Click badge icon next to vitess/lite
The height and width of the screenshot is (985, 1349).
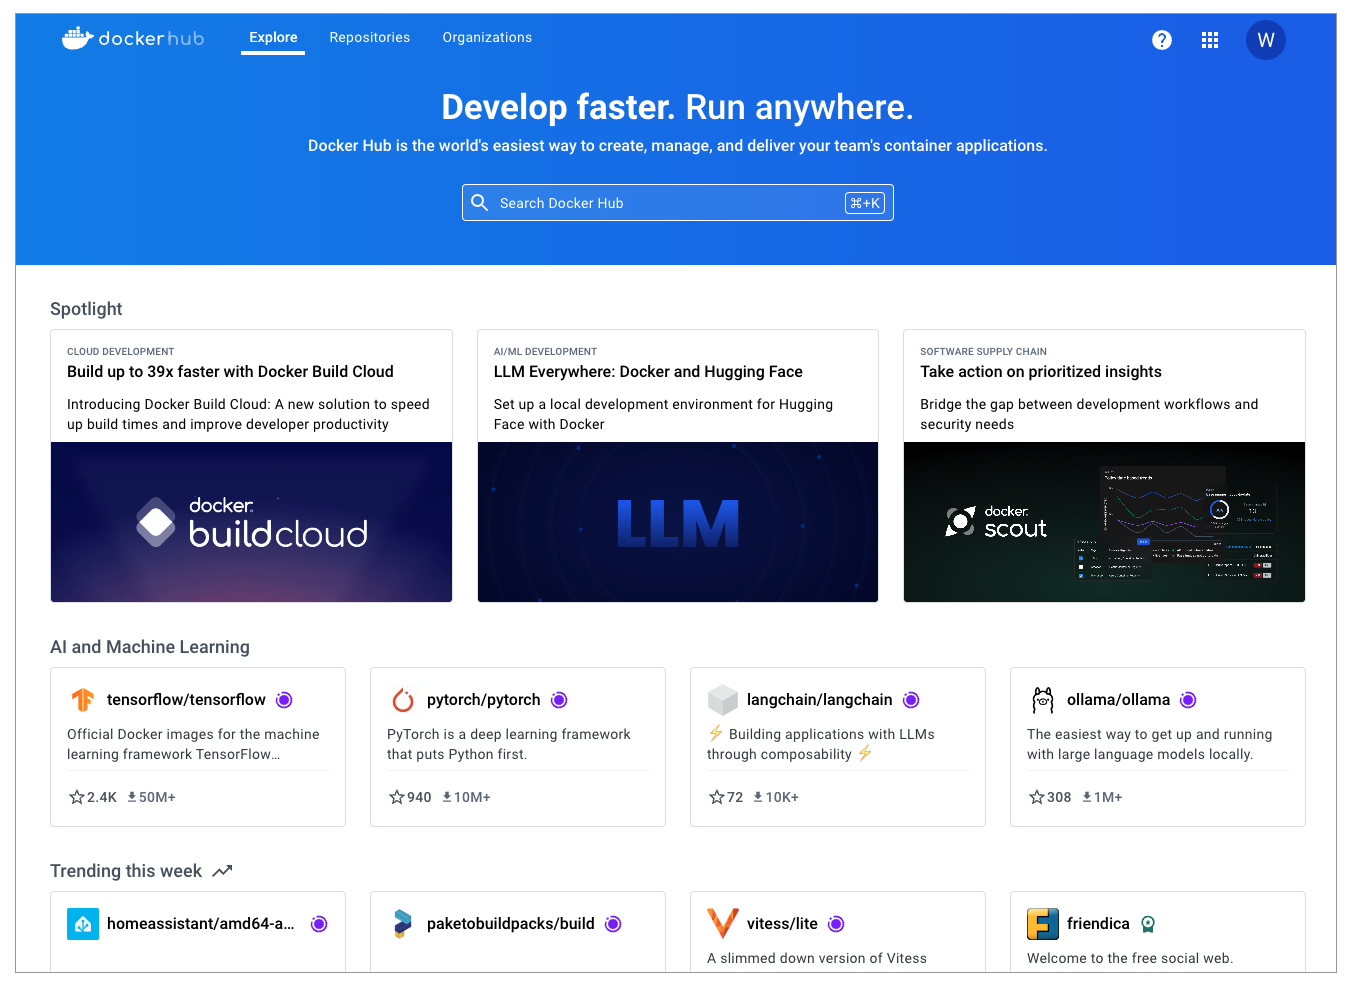click(x=836, y=924)
